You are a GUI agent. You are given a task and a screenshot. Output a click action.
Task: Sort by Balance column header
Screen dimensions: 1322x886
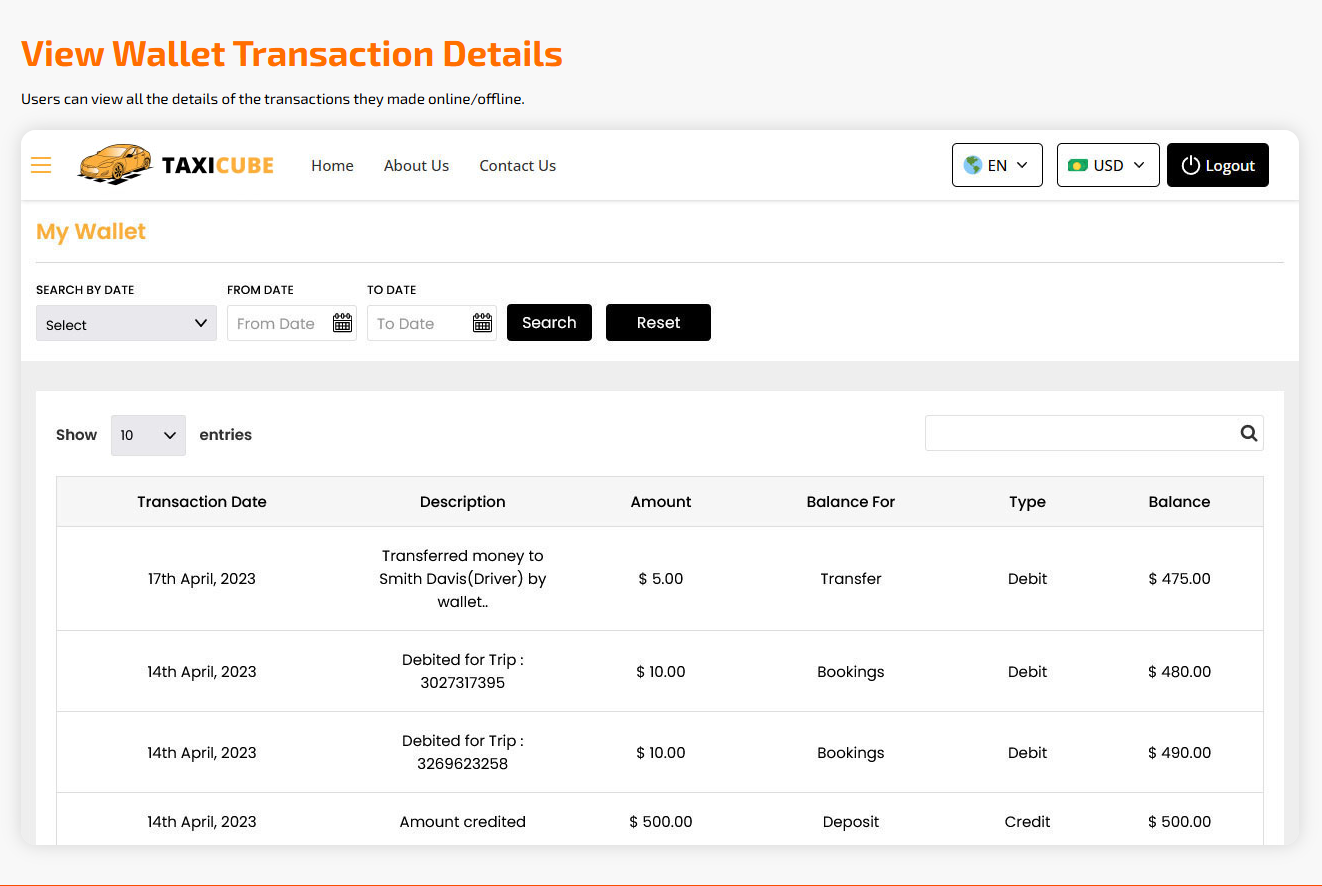pyautogui.click(x=1179, y=502)
